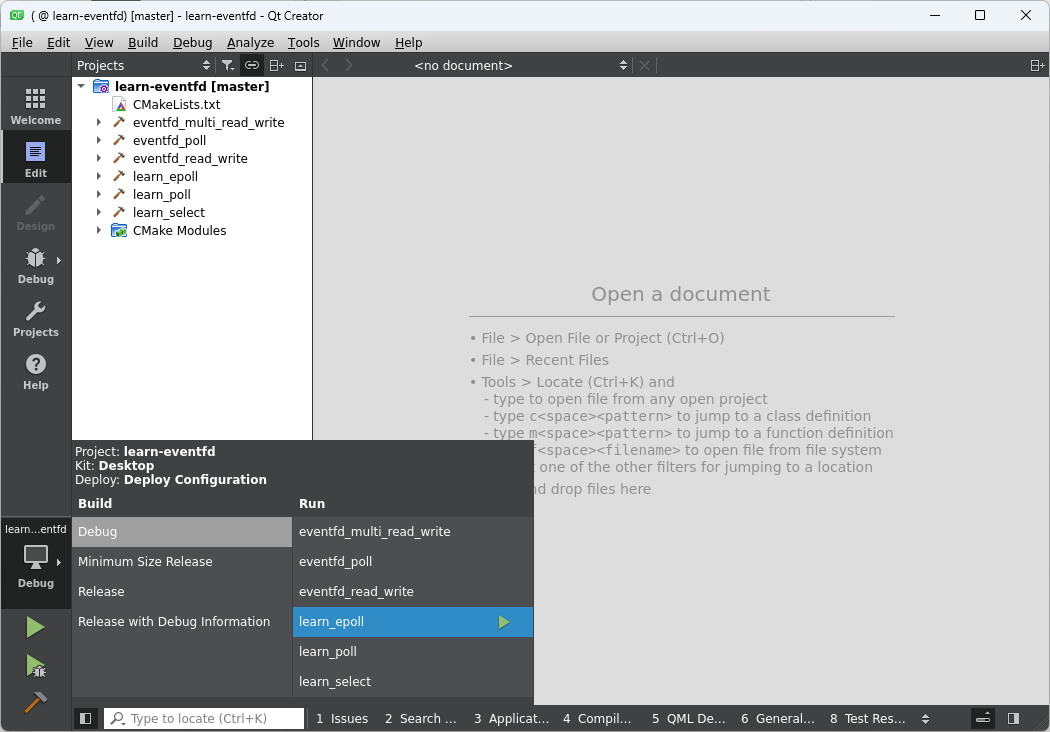
Task: Open the QML Debugger Console pane
Action: pos(688,719)
